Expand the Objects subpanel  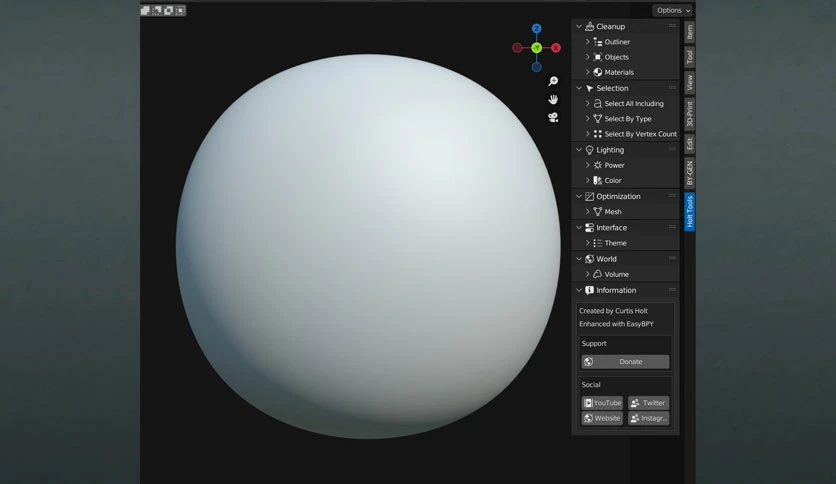tap(588, 57)
